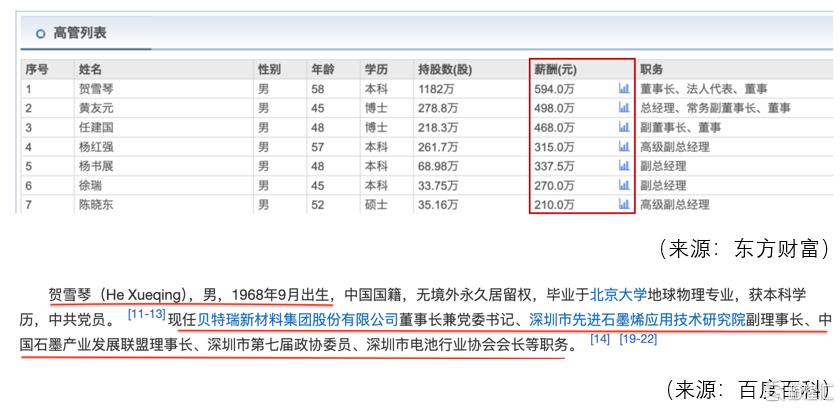Click the age 58 in 贺雪琴's row
This screenshot has height=408, width=840.
318,89
